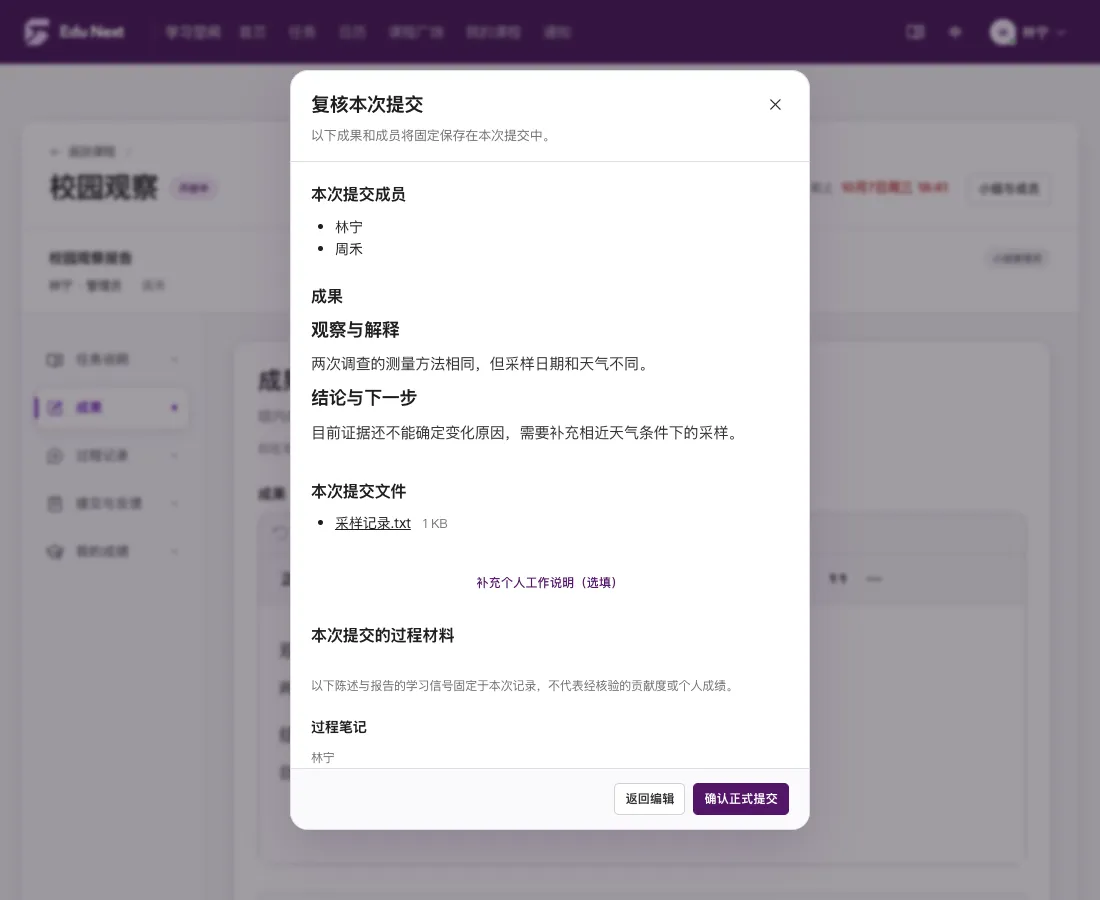Screen dimensions: 1100x900
Task: Click the 返回编辑 button
Action: pyautogui.click(x=650, y=799)
